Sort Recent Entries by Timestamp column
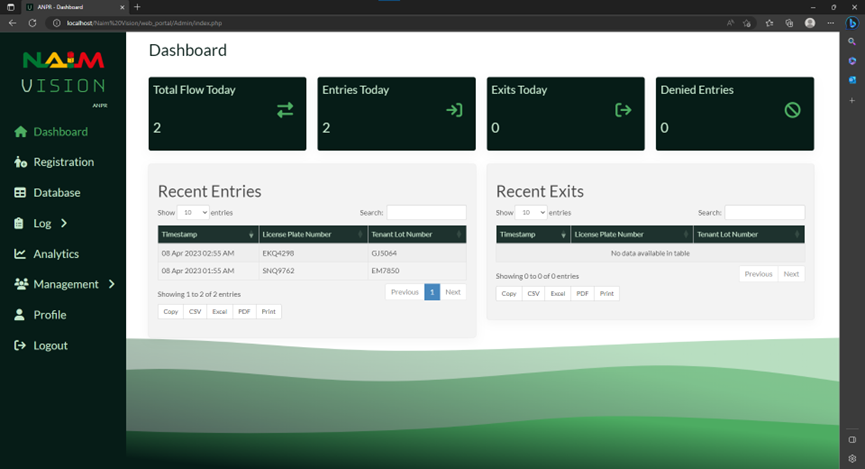This screenshot has width=865, height=469. point(208,234)
